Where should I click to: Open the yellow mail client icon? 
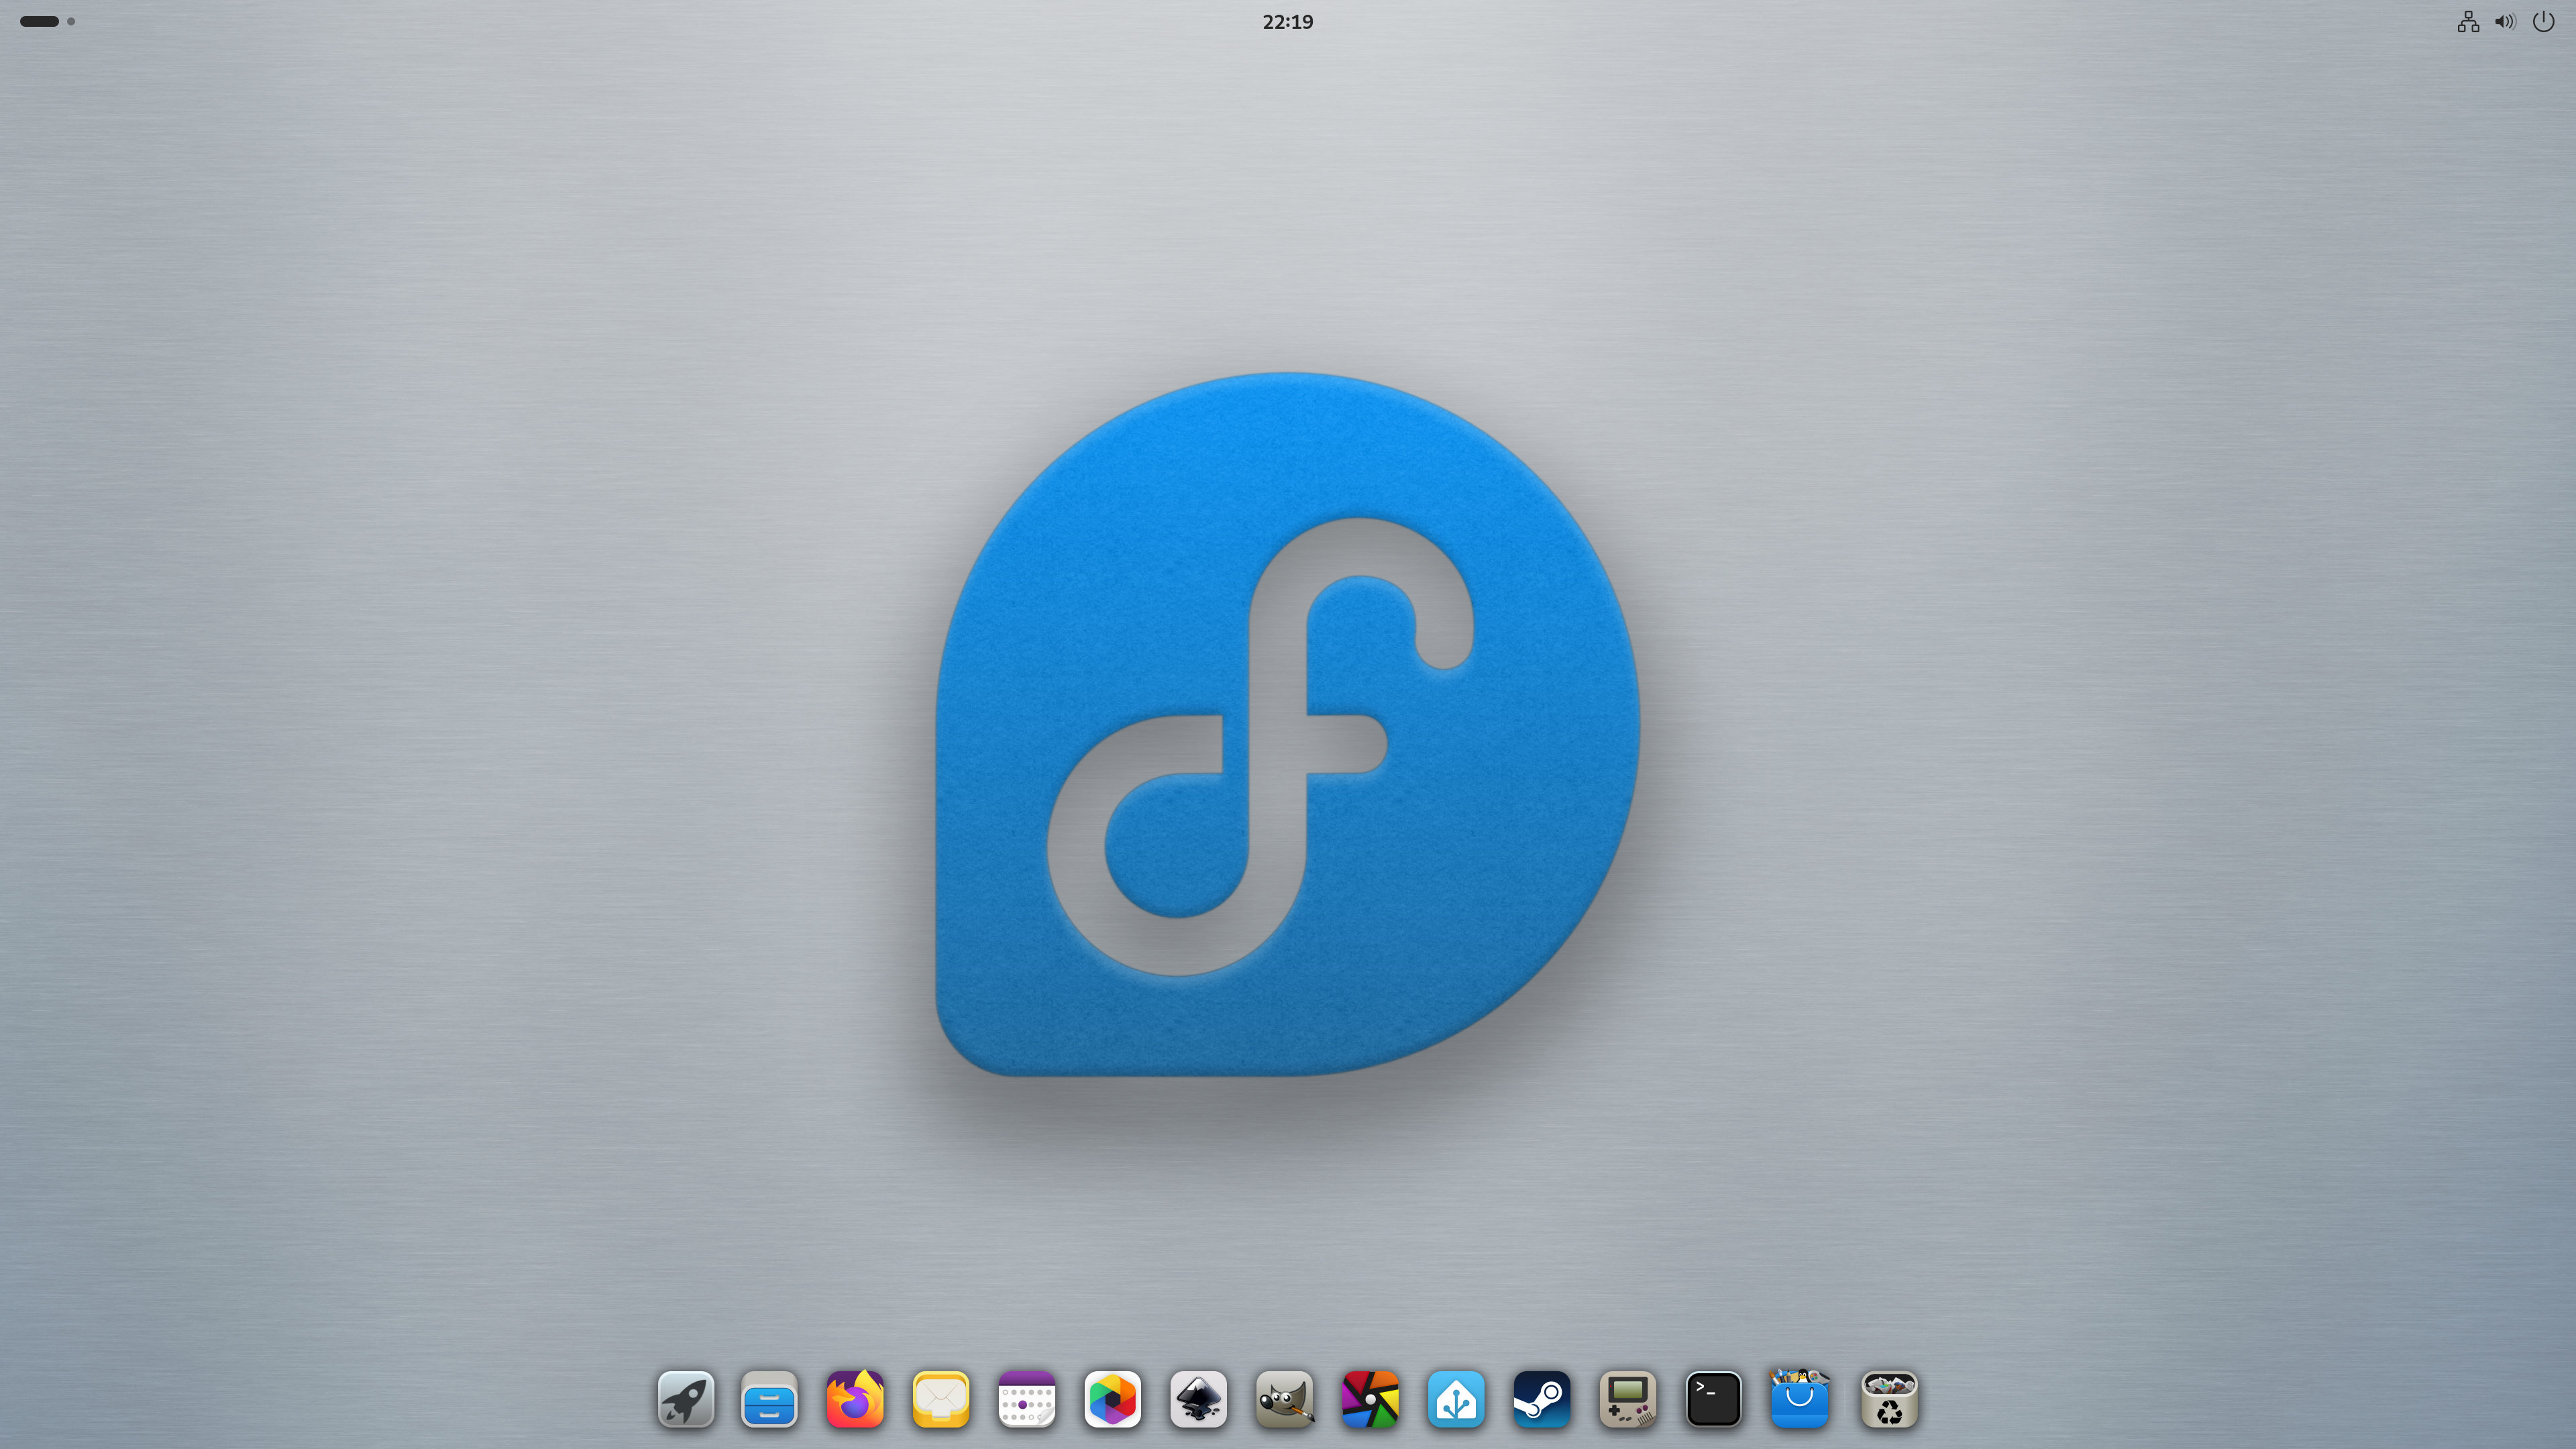click(941, 1399)
